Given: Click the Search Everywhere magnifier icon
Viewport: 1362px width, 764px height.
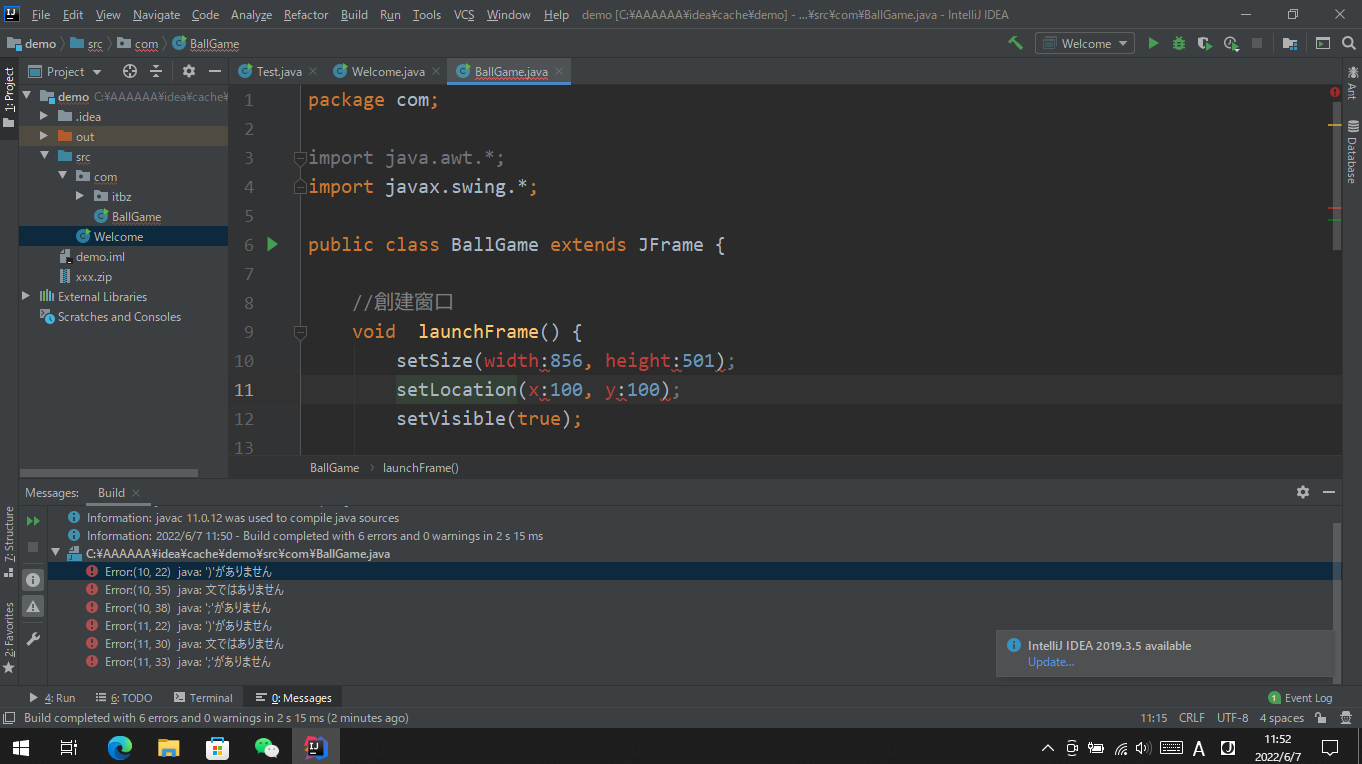Looking at the screenshot, I should tap(1349, 43).
